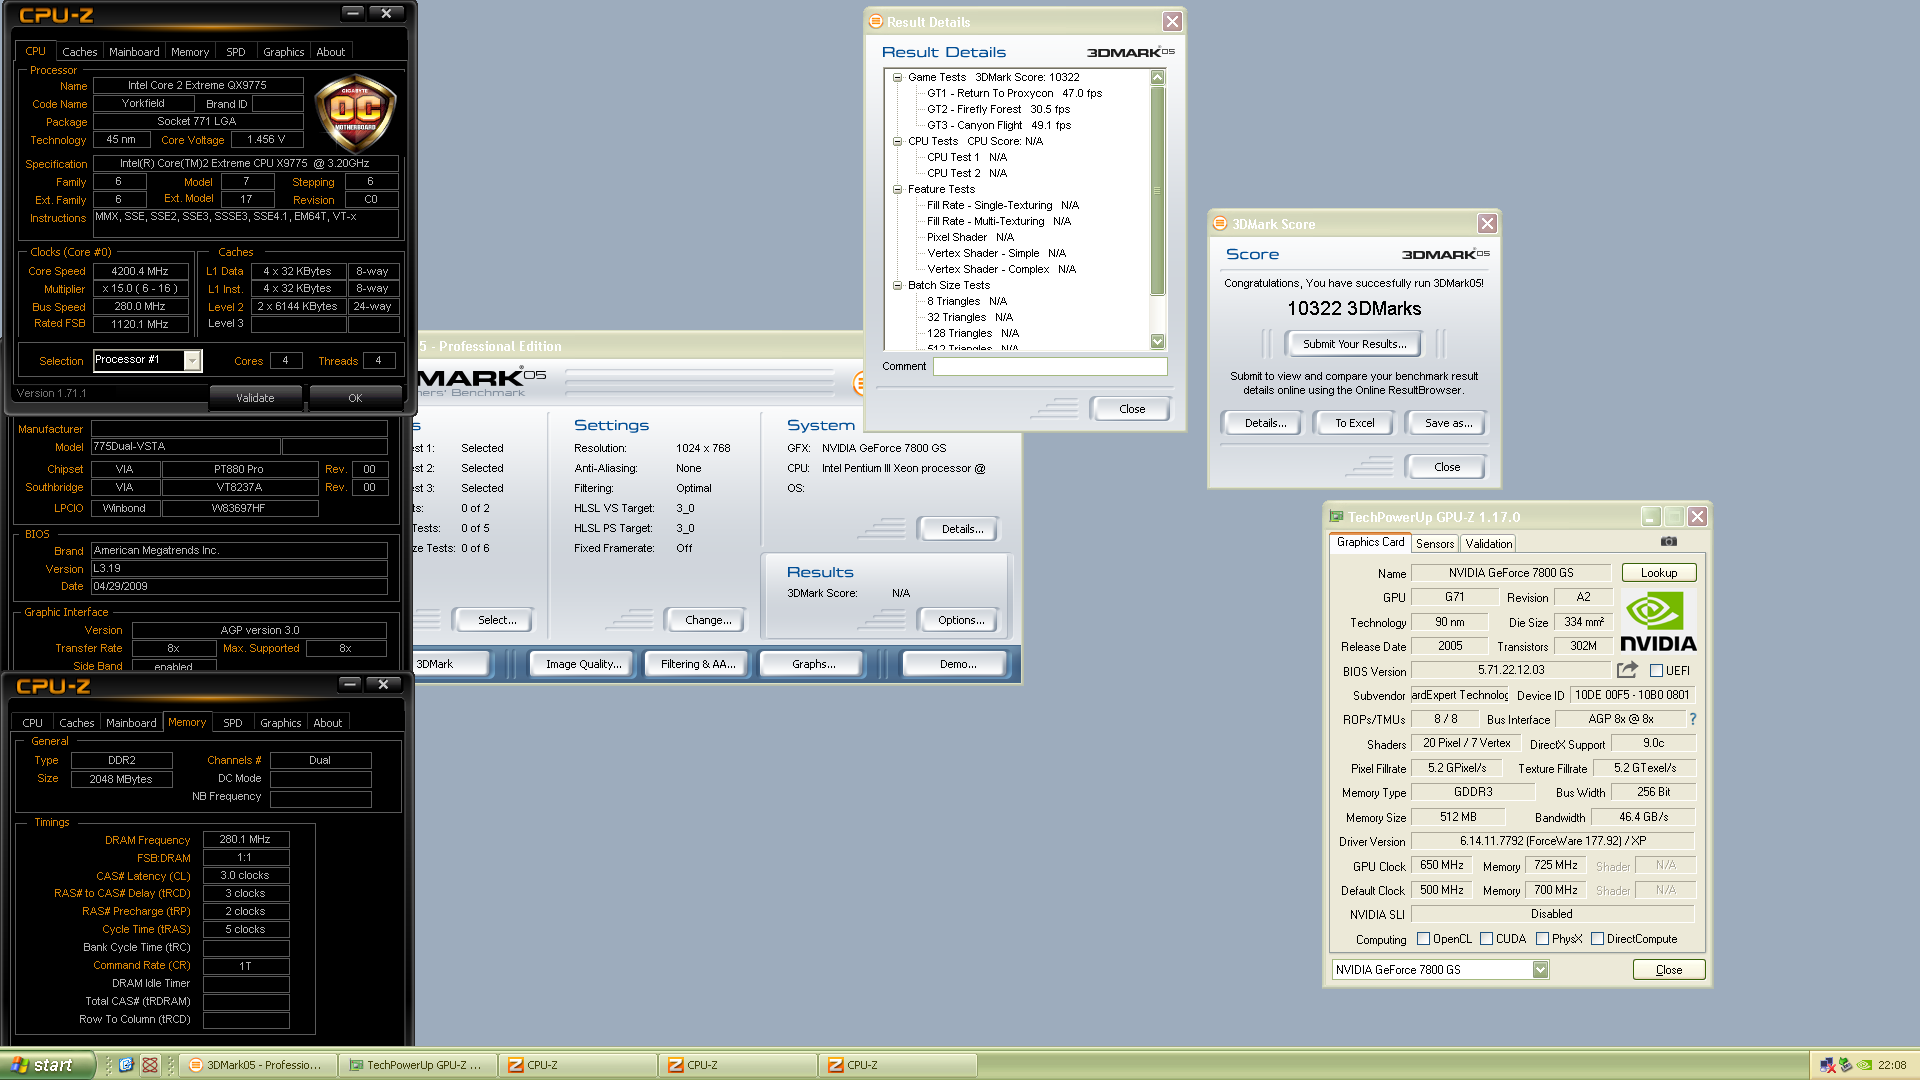Open the SPD tab in top CPU-Z
The width and height of the screenshot is (1920, 1080).
(236, 52)
